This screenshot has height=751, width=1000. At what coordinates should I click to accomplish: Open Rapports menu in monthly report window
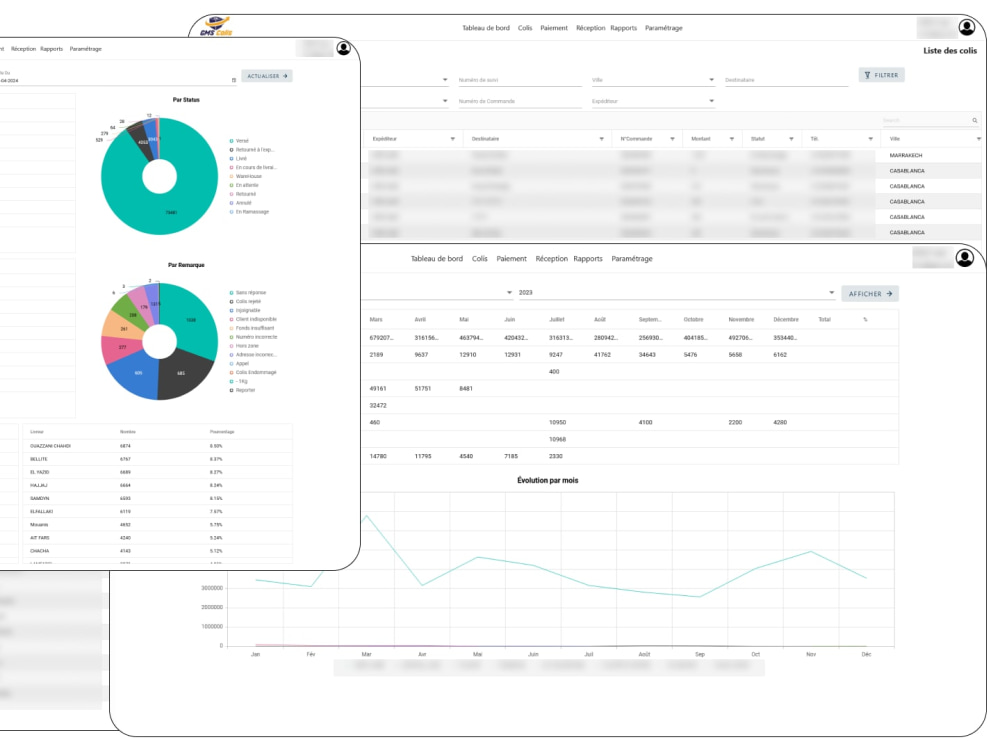click(588, 259)
